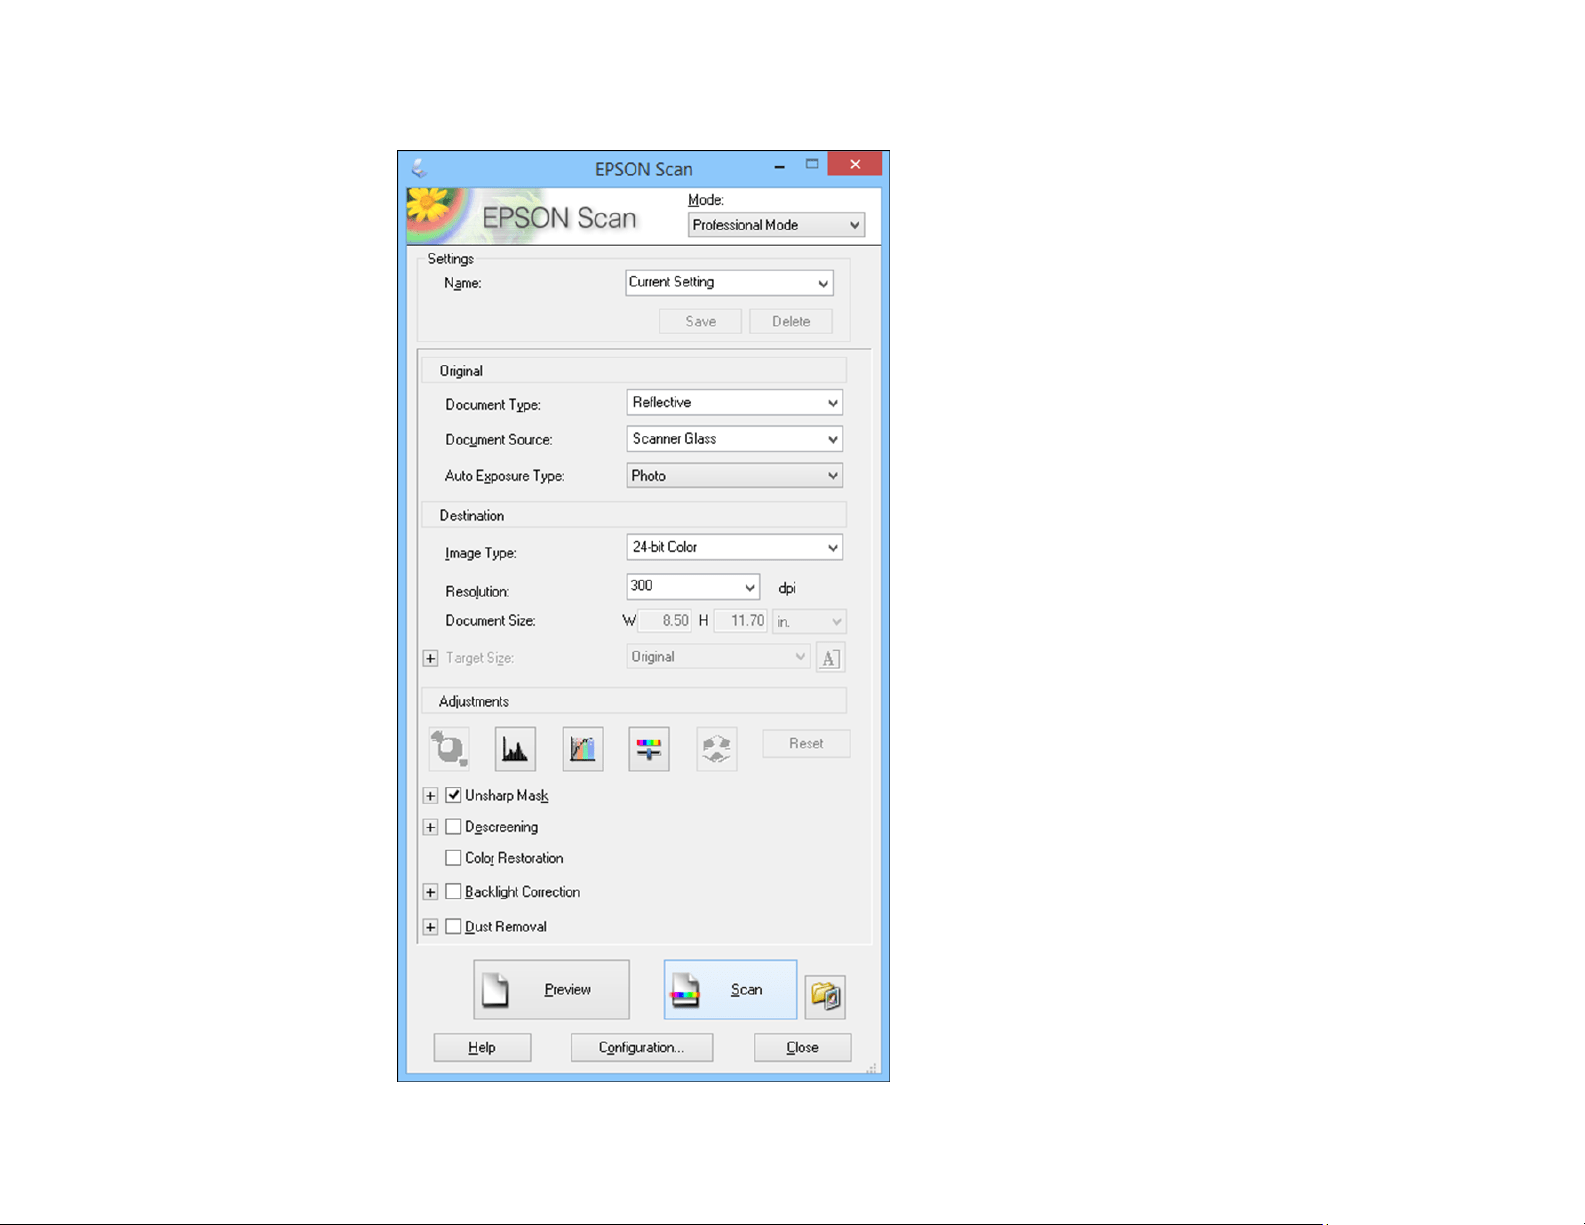Viewport: 1585px width, 1225px height.
Task: Click the Auto Exposure adjustment icon
Action: [449, 749]
